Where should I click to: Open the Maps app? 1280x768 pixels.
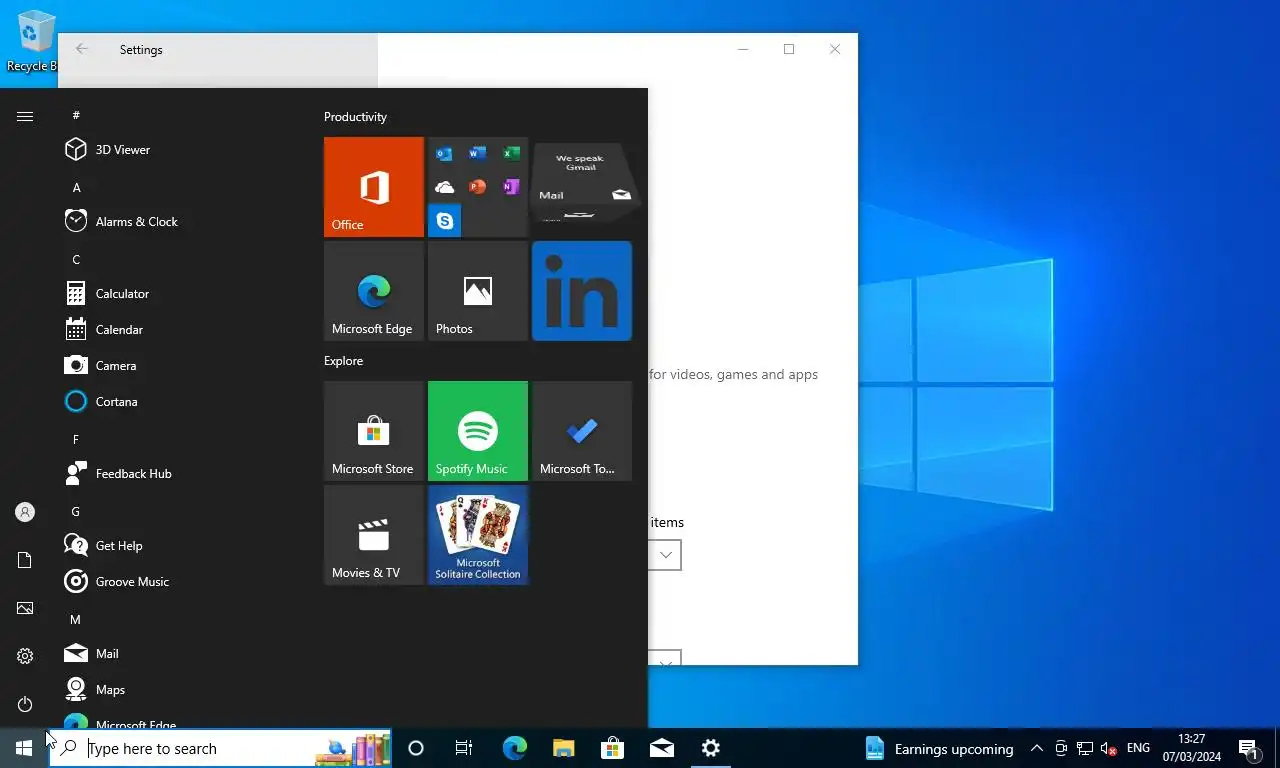coord(180,690)
